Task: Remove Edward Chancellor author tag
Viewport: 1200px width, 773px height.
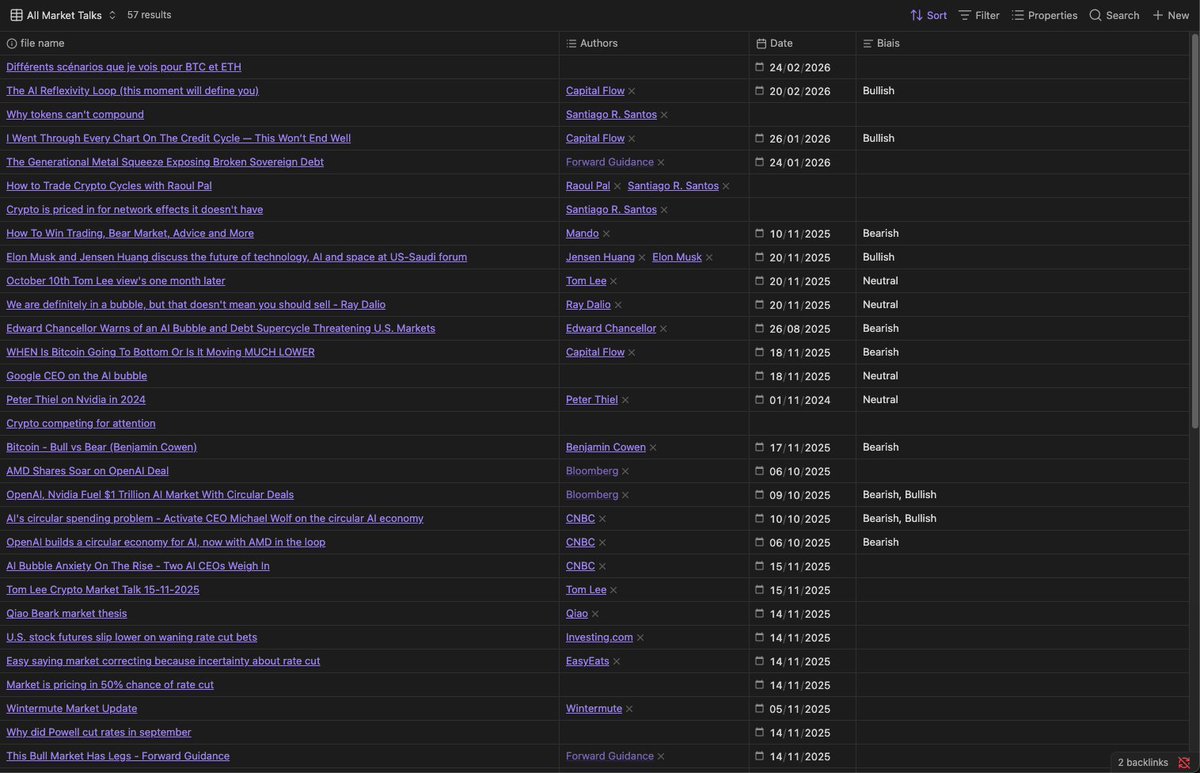Action: [x=663, y=329]
